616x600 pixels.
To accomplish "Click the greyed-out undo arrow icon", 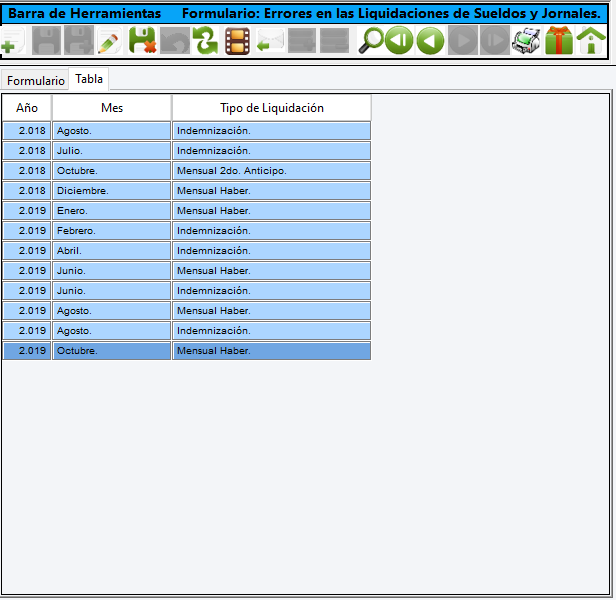I will (175, 40).
